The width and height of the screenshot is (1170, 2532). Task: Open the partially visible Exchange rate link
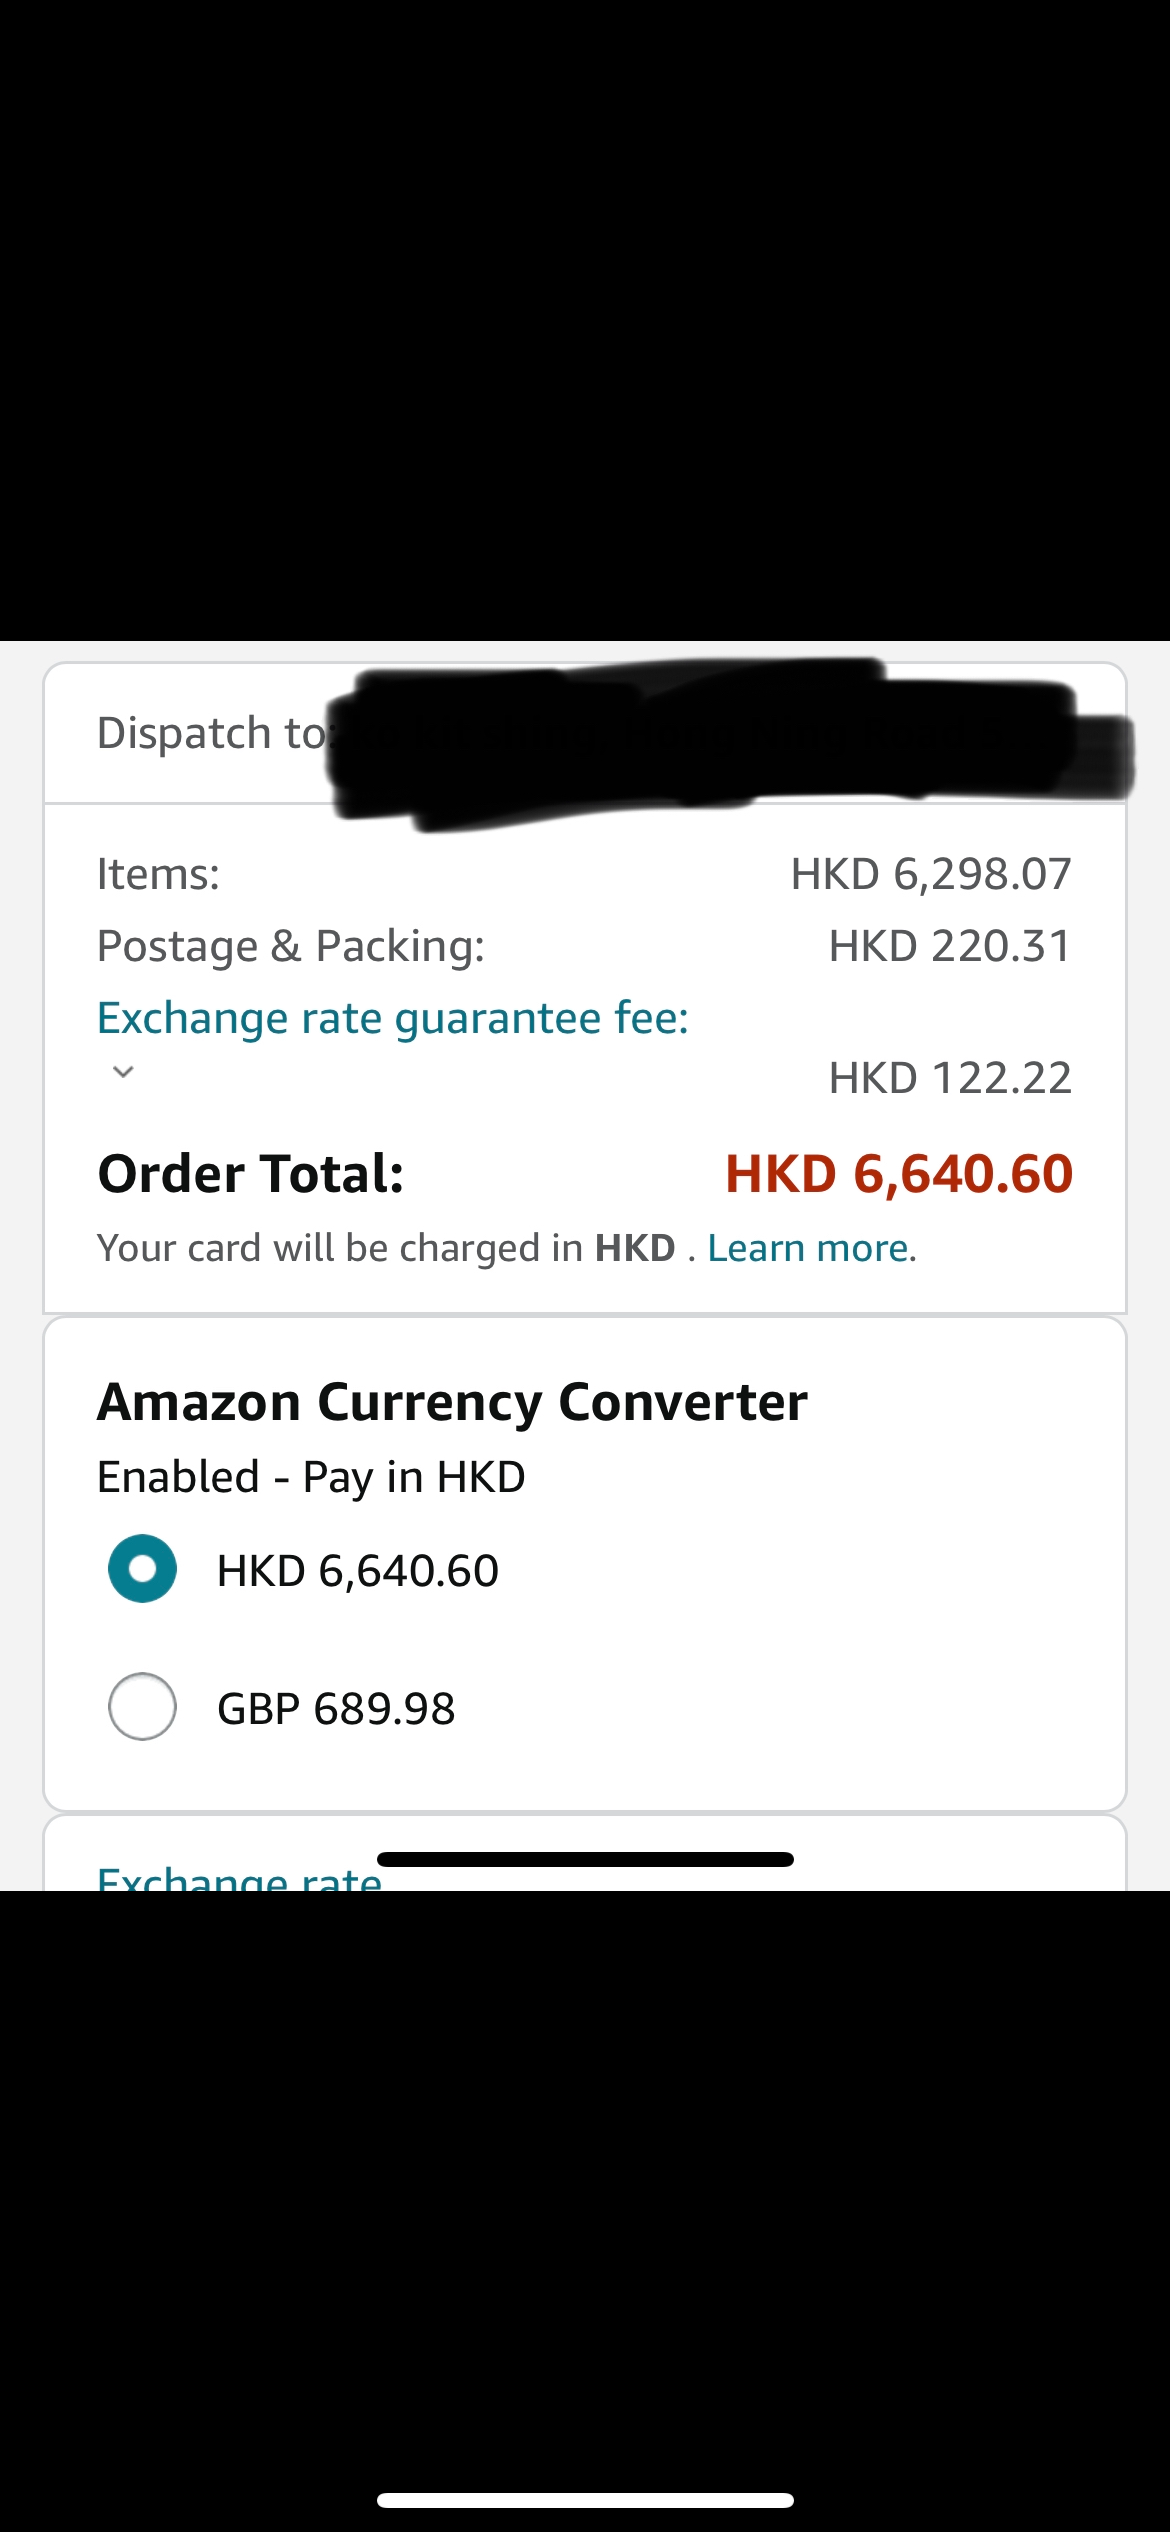240,1878
